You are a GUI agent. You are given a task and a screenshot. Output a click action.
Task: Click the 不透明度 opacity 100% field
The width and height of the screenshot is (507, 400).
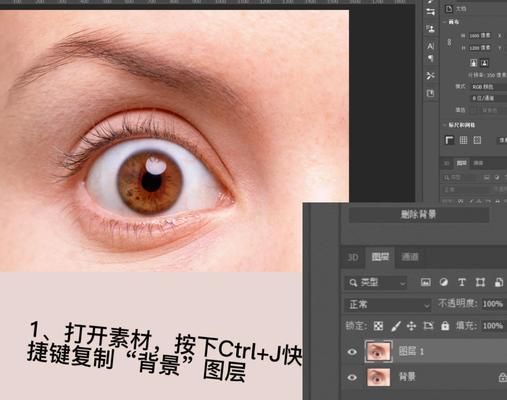pyautogui.click(x=493, y=304)
